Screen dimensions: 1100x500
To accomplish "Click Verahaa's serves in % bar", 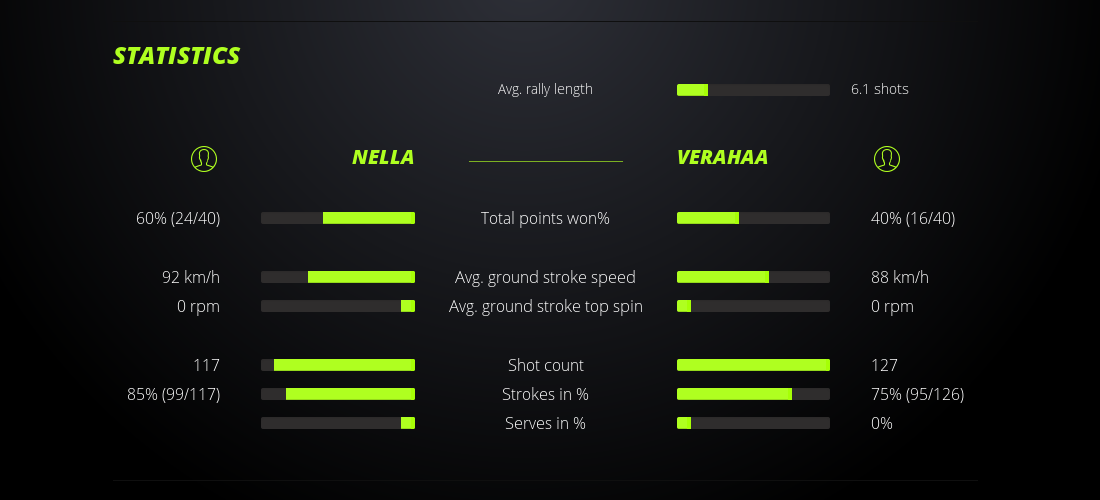I will pyautogui.click(x=753, y=423).
